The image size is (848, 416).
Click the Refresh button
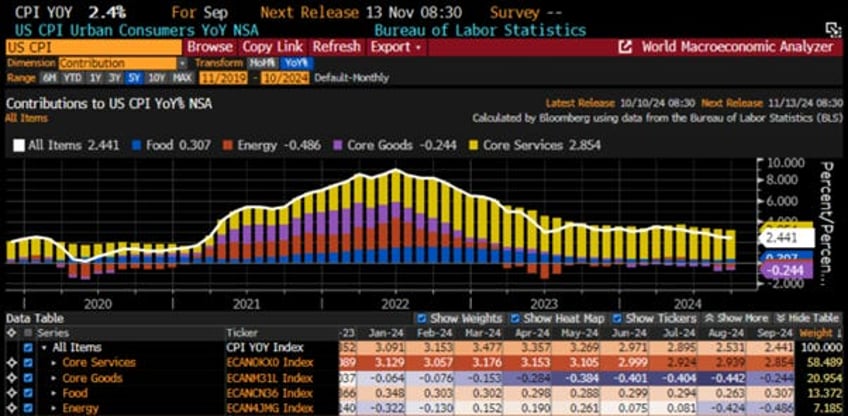[x=336, y=47]
